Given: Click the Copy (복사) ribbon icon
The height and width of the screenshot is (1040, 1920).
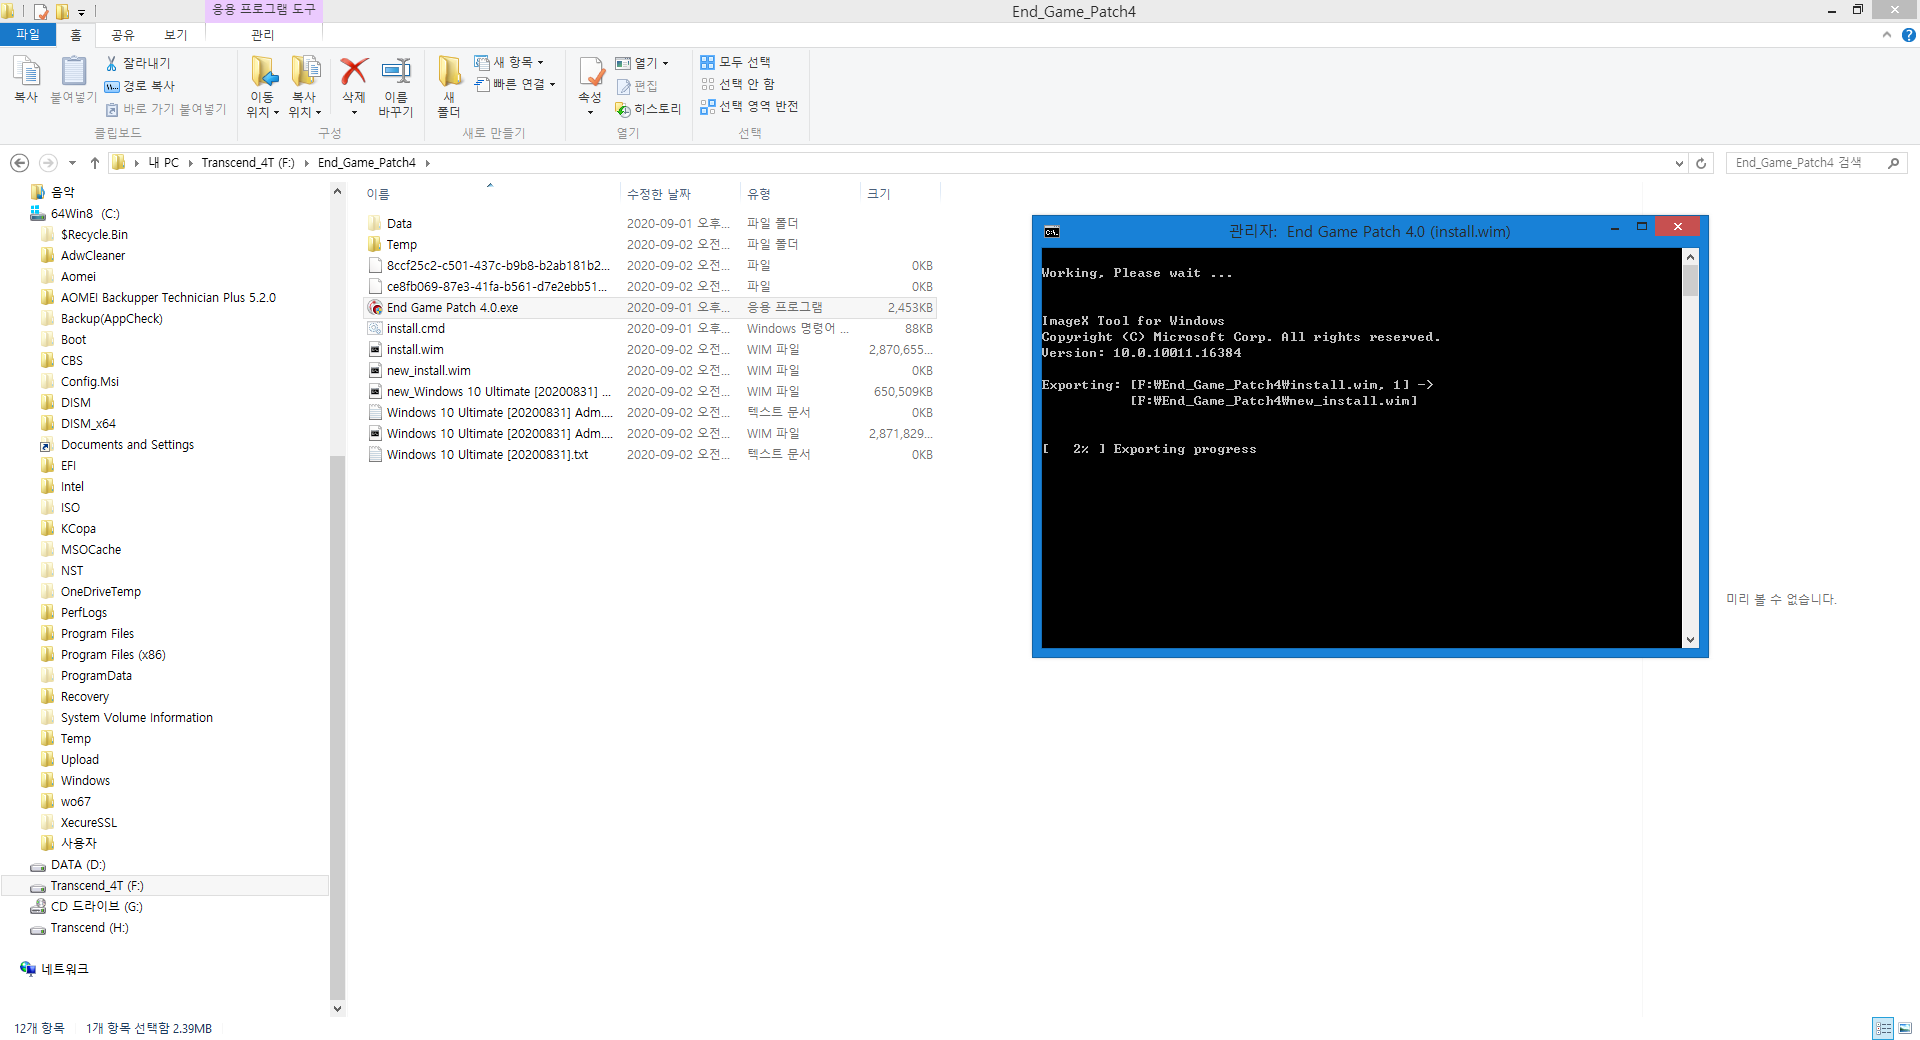Looking at the screenshot, I should pyautogui.click(x=26, y=80).
